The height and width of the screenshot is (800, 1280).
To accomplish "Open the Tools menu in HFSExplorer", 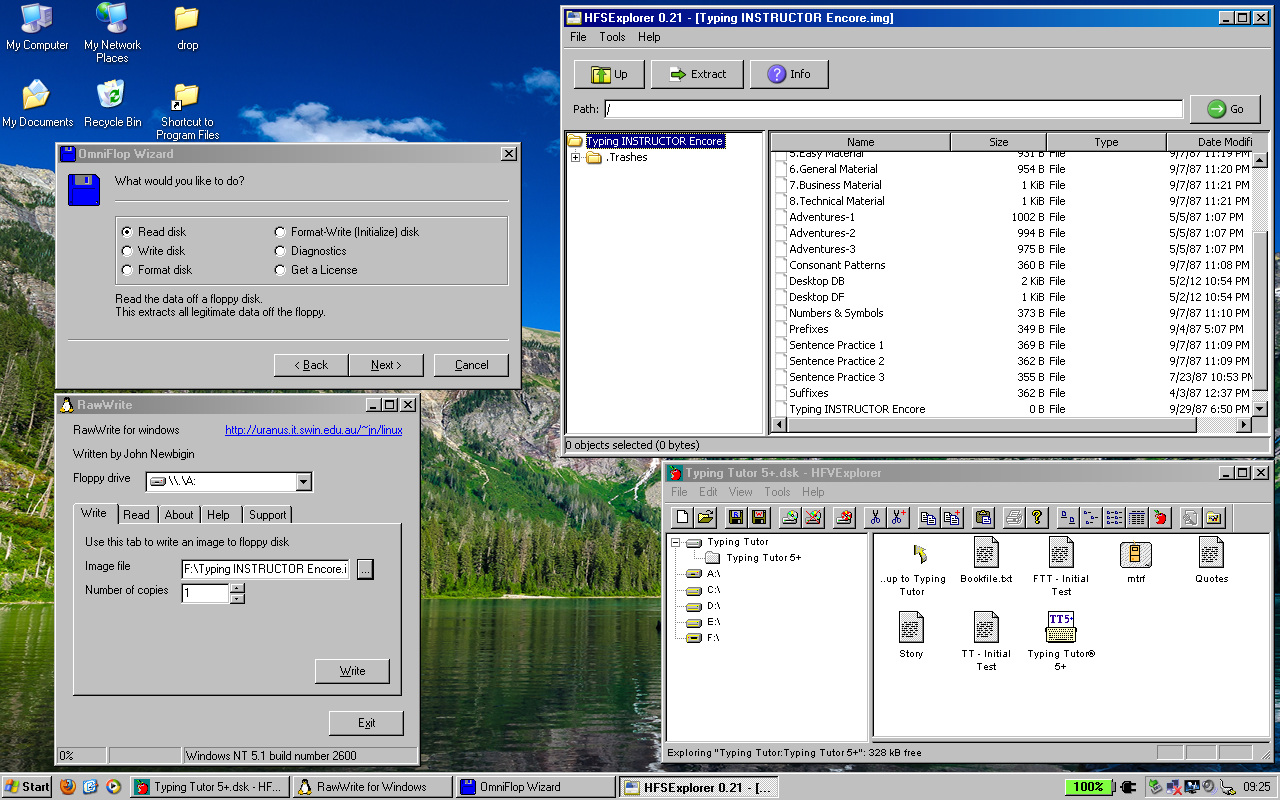I will (612, 37).
